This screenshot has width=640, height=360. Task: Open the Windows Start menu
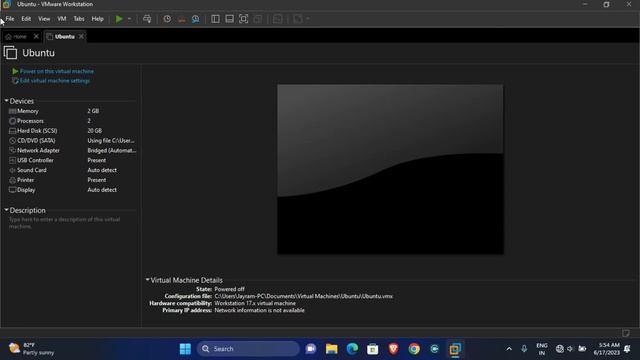185,349
